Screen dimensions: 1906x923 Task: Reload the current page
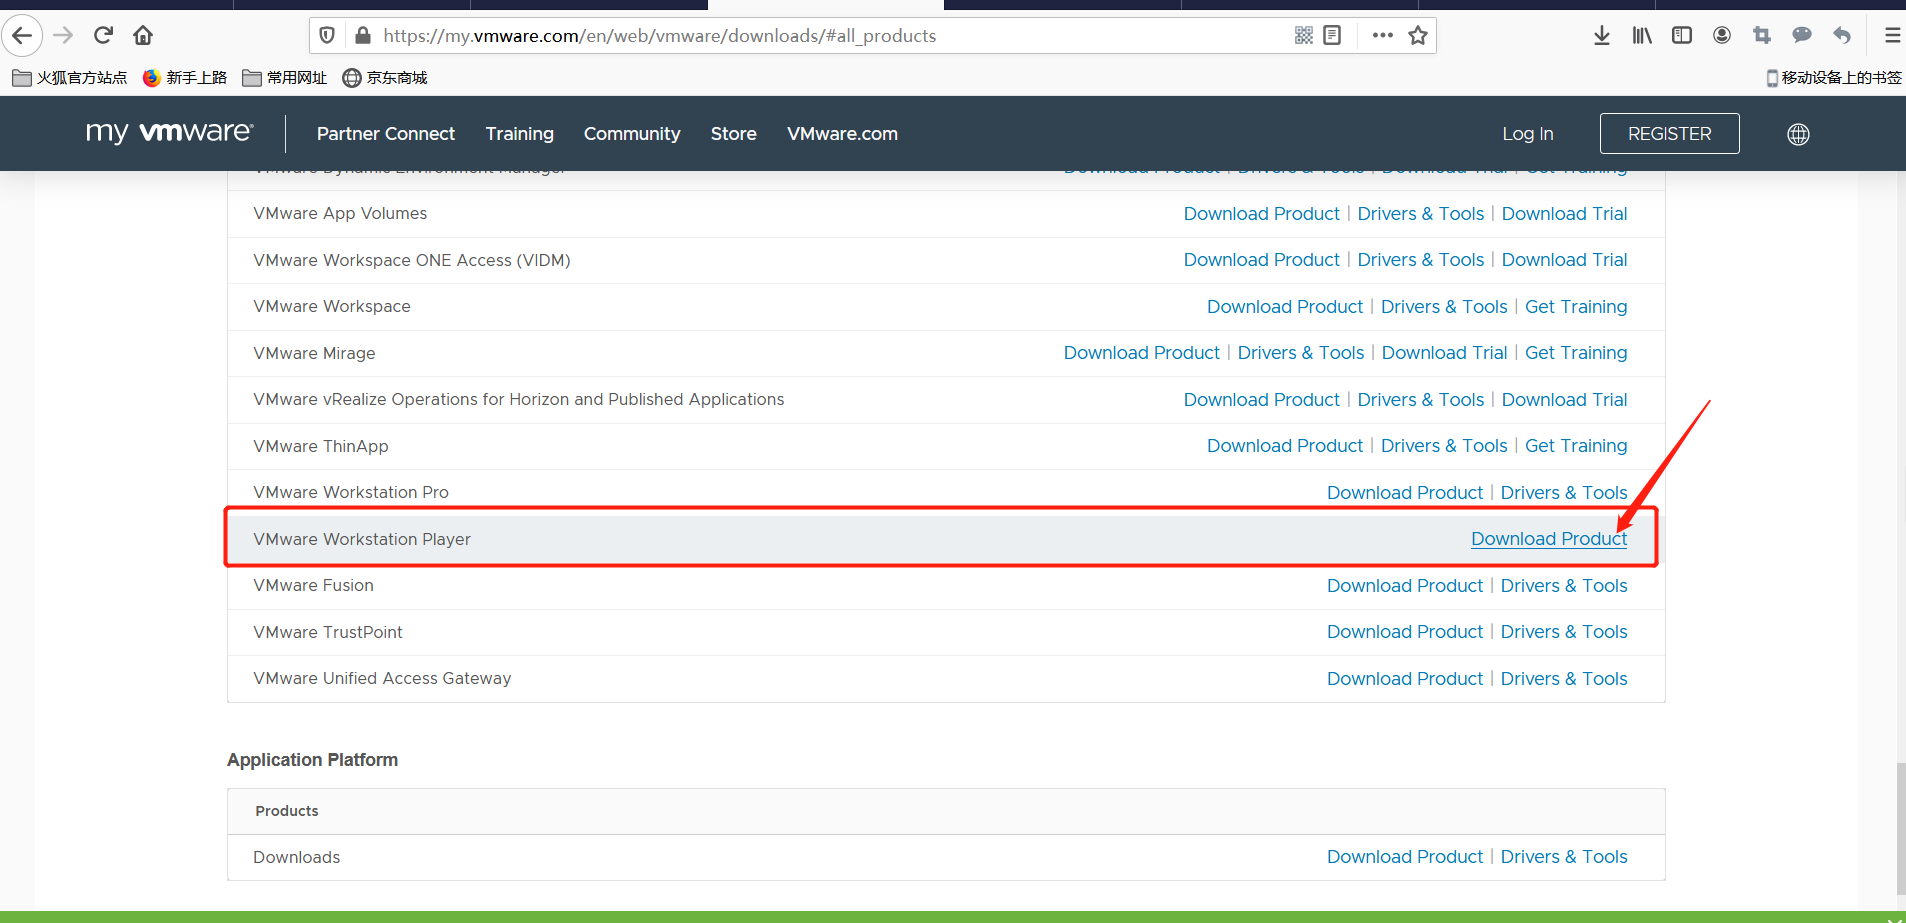pos(103,36)
